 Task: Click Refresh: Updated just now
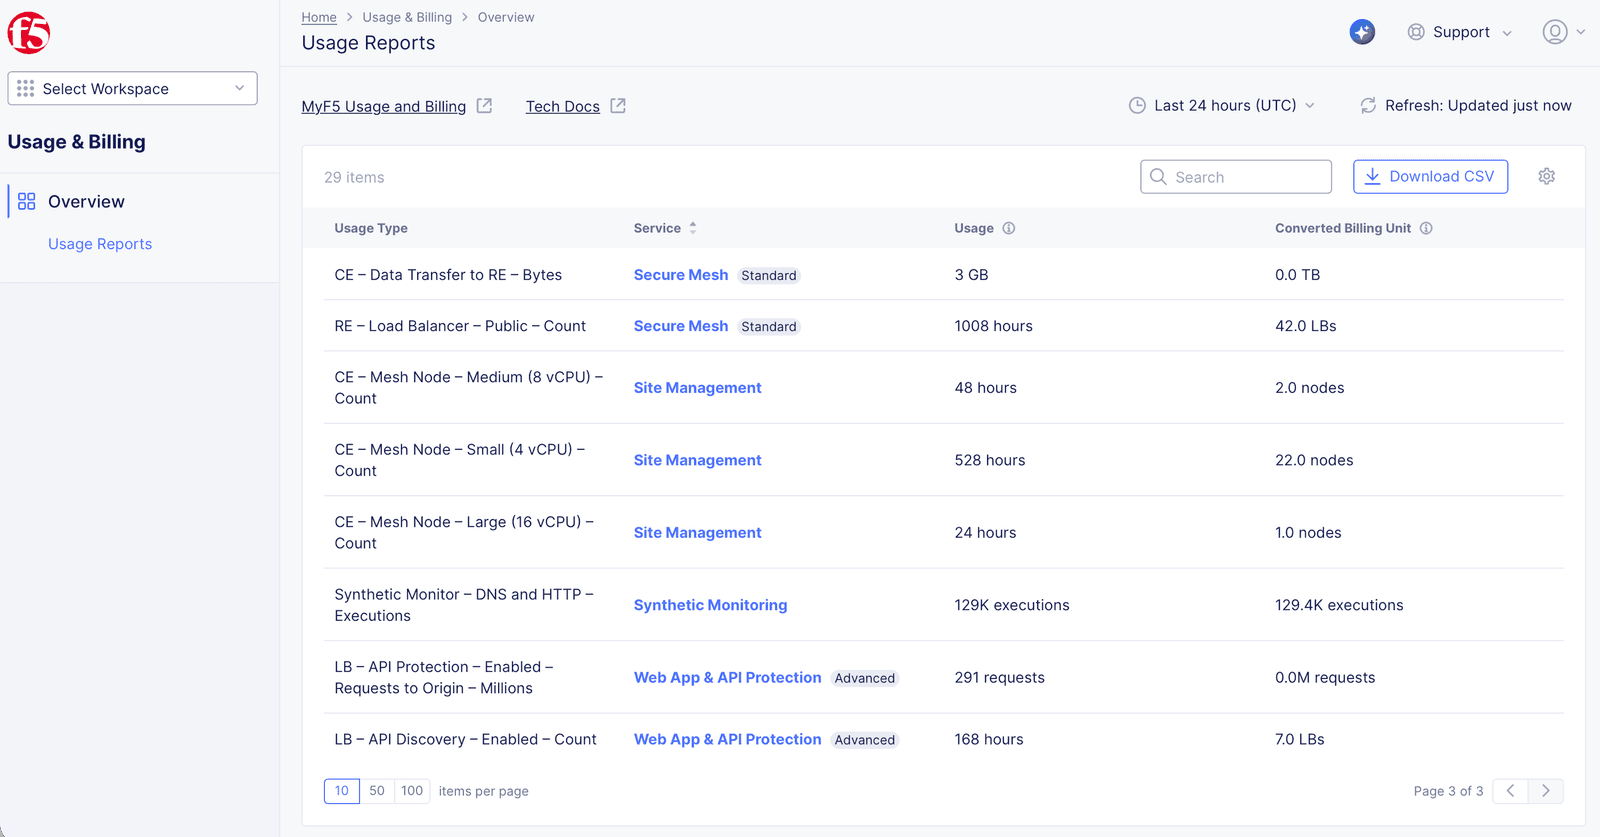point(1466,106)
